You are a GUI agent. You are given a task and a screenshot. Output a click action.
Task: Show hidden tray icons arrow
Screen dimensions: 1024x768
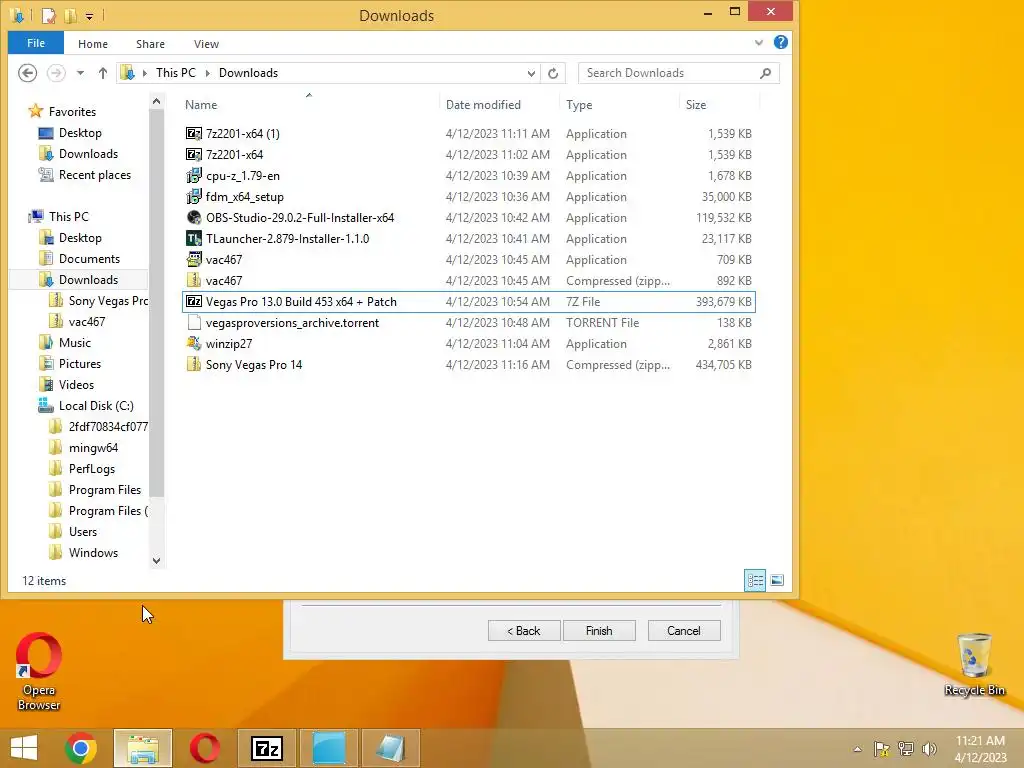pyautogui.click(x=857, y=749)
